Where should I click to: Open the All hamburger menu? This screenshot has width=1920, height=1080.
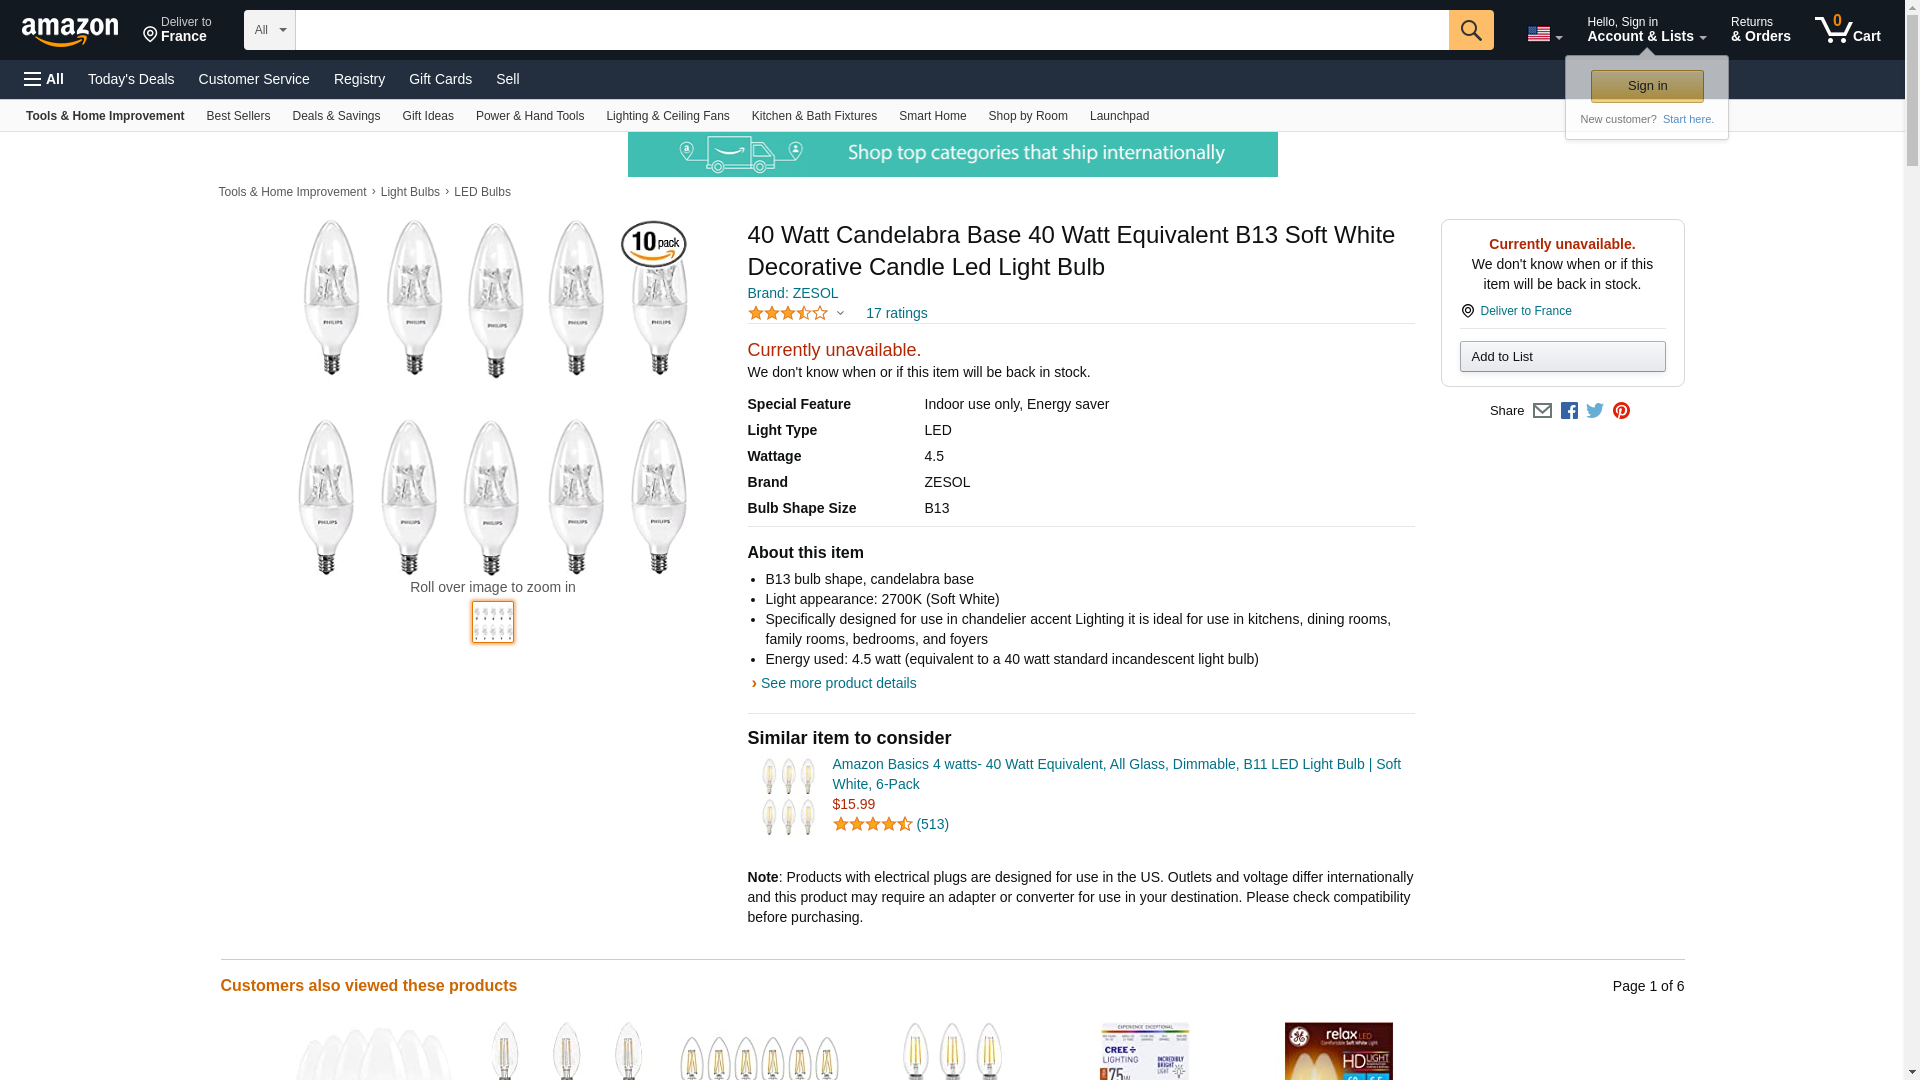tap(44, 79)
